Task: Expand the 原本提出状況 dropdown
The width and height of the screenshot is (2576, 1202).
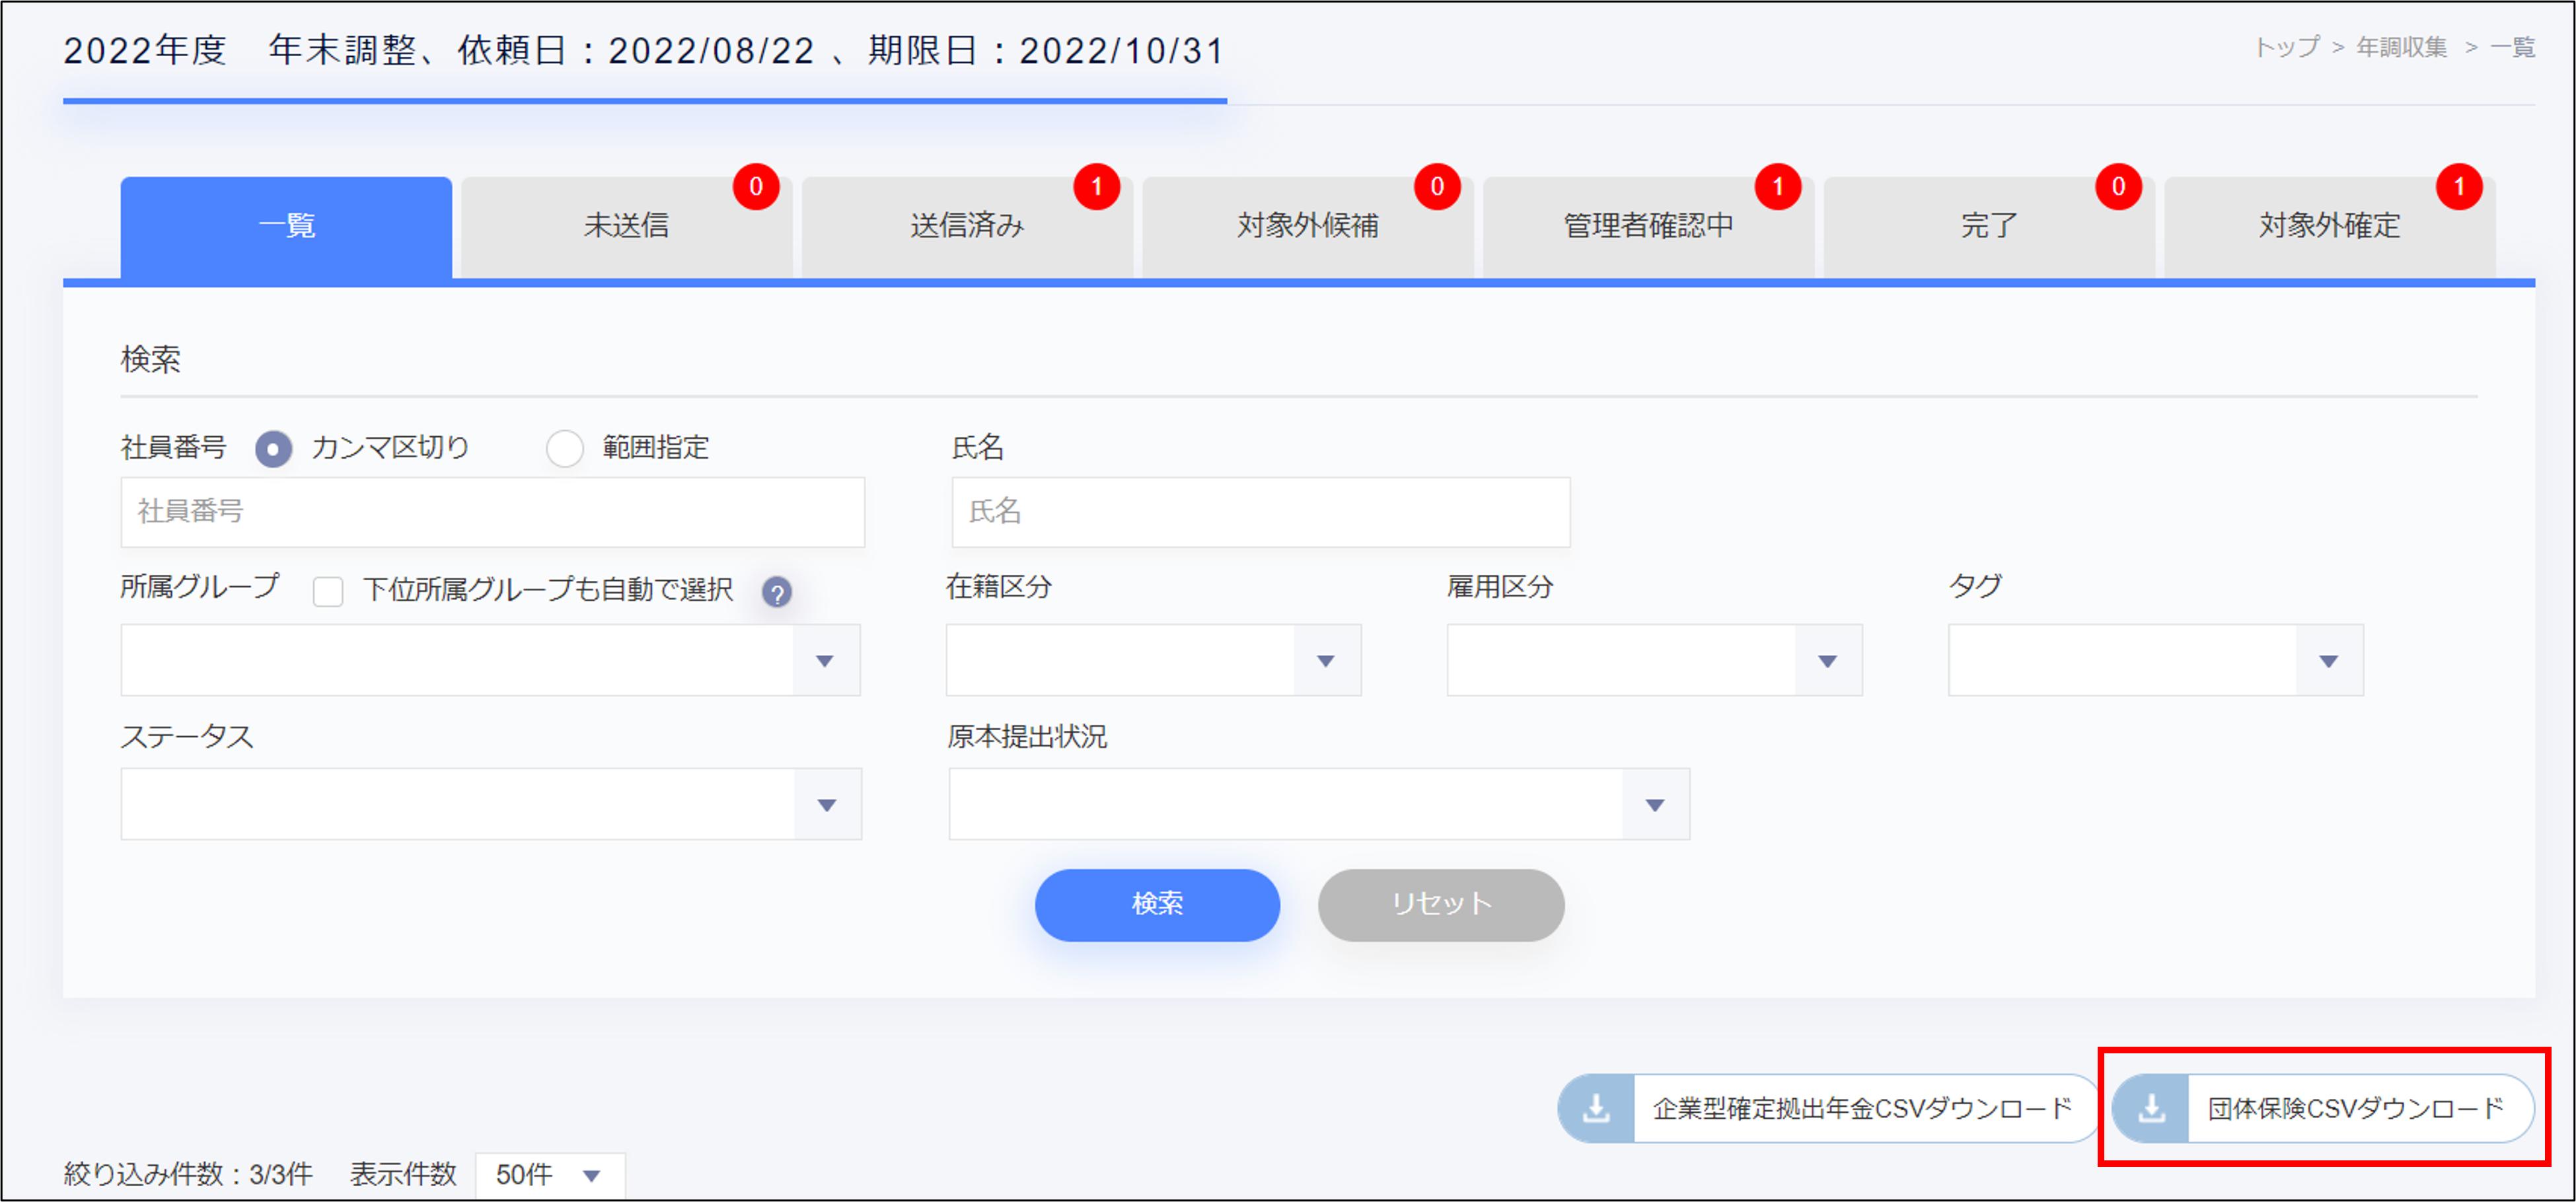Action: tap(1319, 804)
